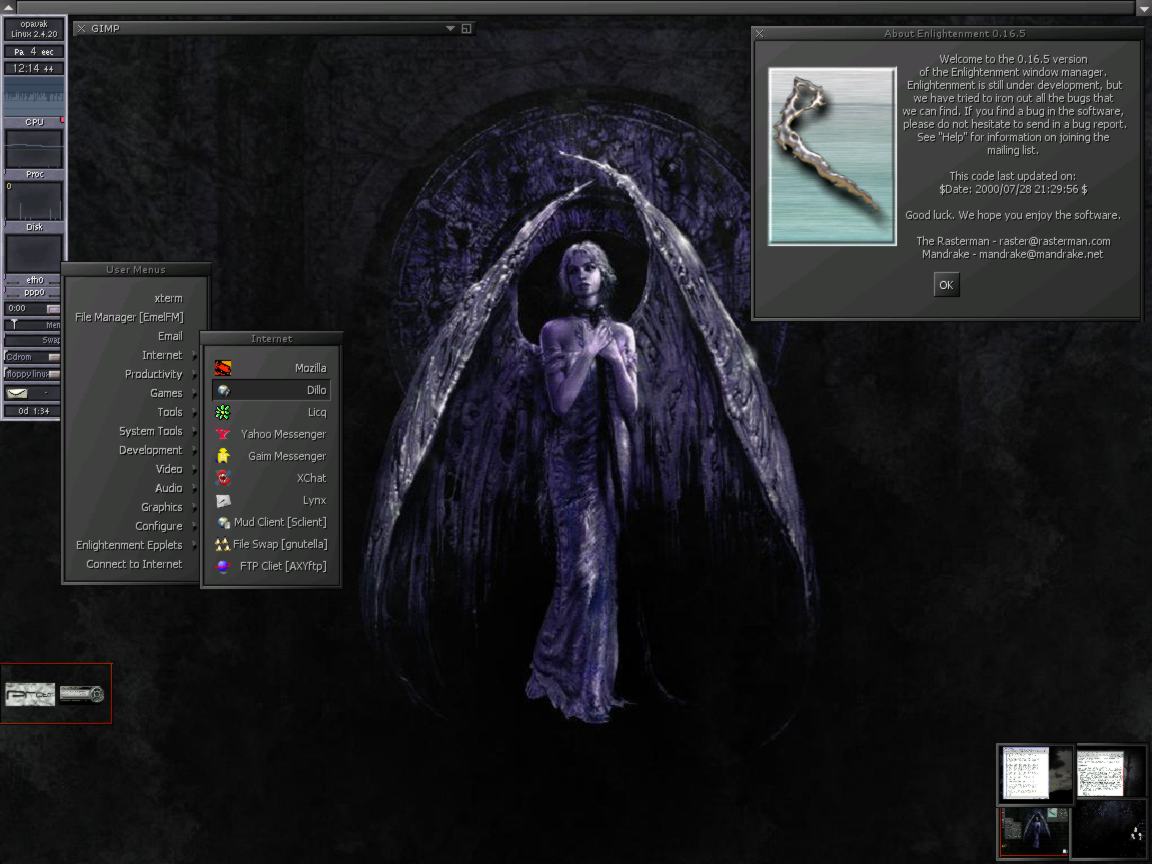Click the red Yahoo Messenger icon
This screenshot has height=864, width=1152.
223,434
